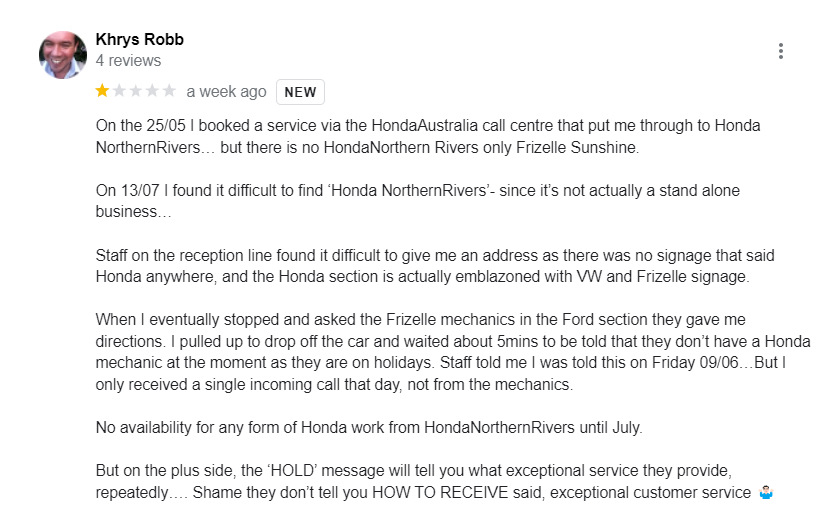Click paragraph starting 'On the 25/05'
Screen dimensions: 834x521
[x=428, y=136]
